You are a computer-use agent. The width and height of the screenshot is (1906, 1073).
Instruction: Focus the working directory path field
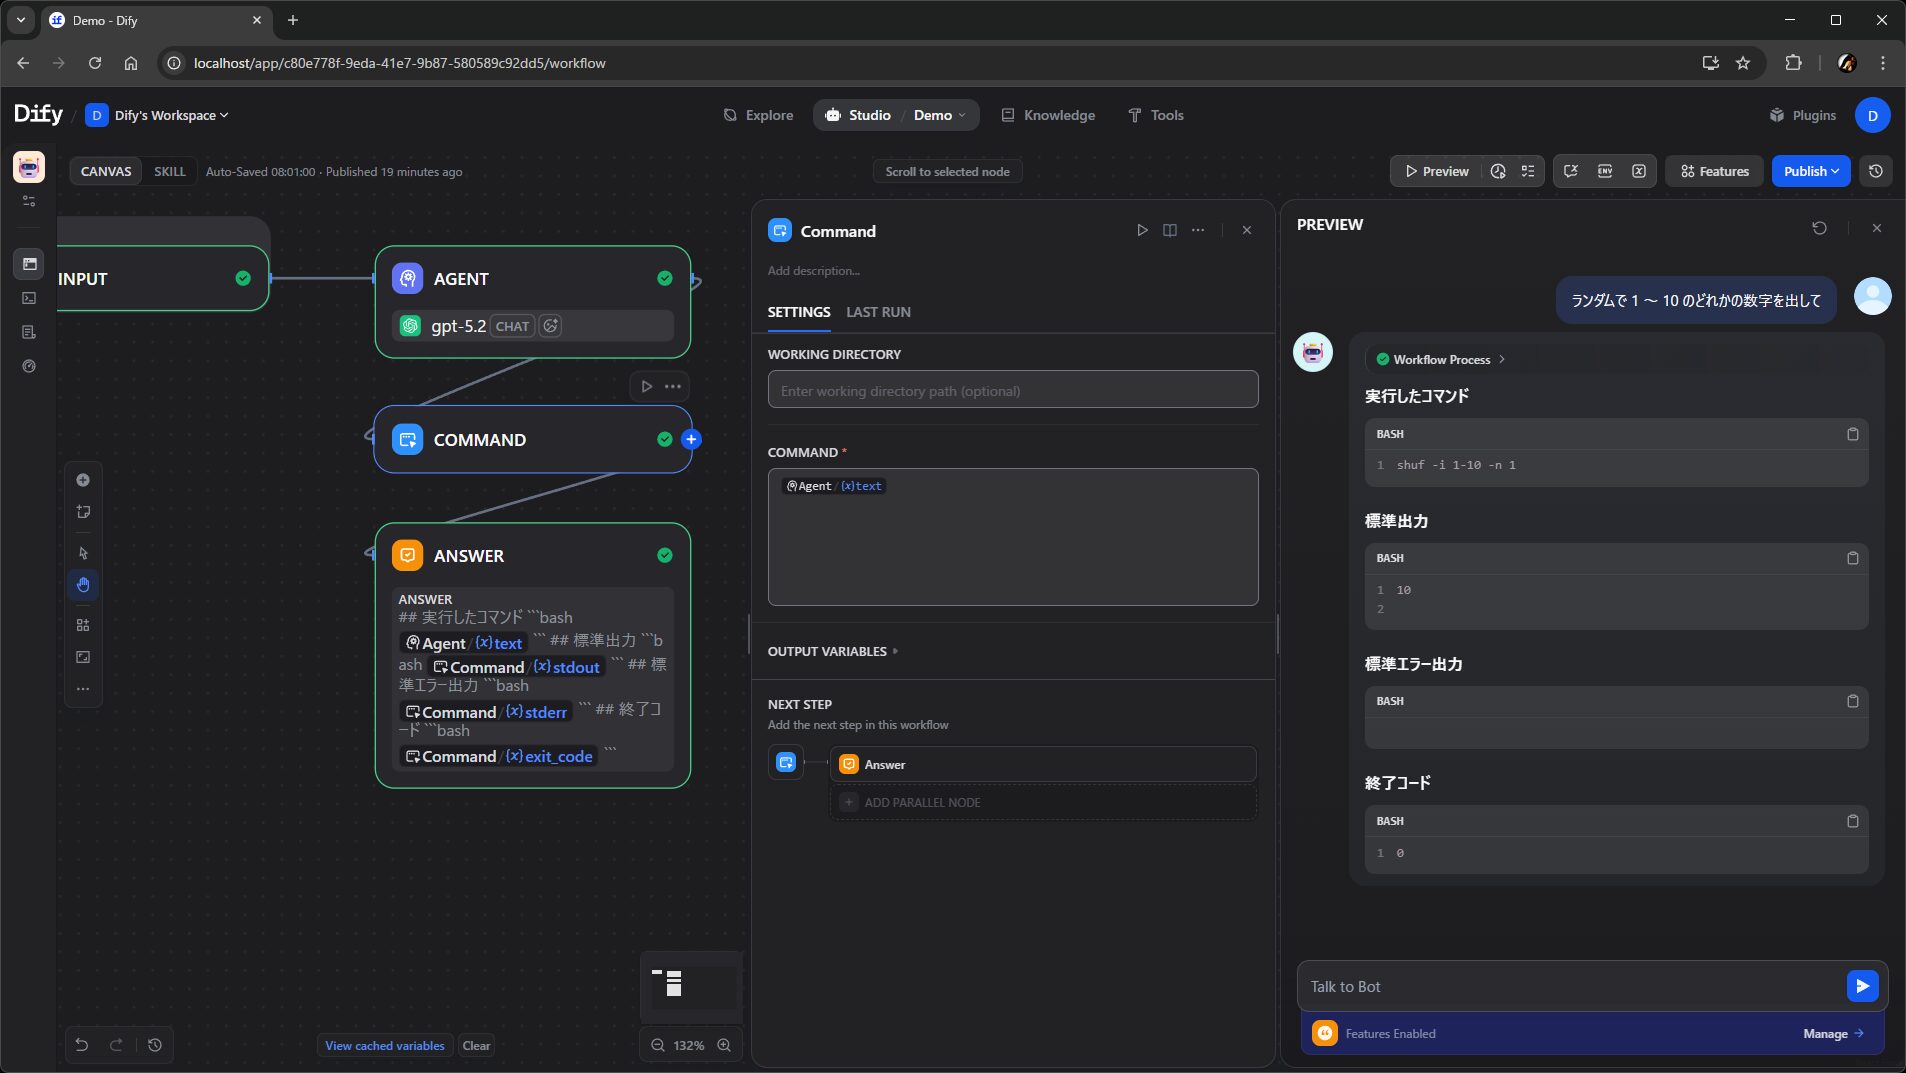click(1012, 390)
